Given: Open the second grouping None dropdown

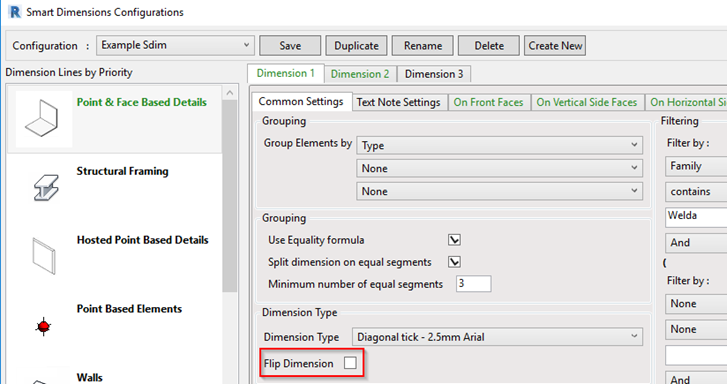Looking at the screenshot, I should (499, 168).
